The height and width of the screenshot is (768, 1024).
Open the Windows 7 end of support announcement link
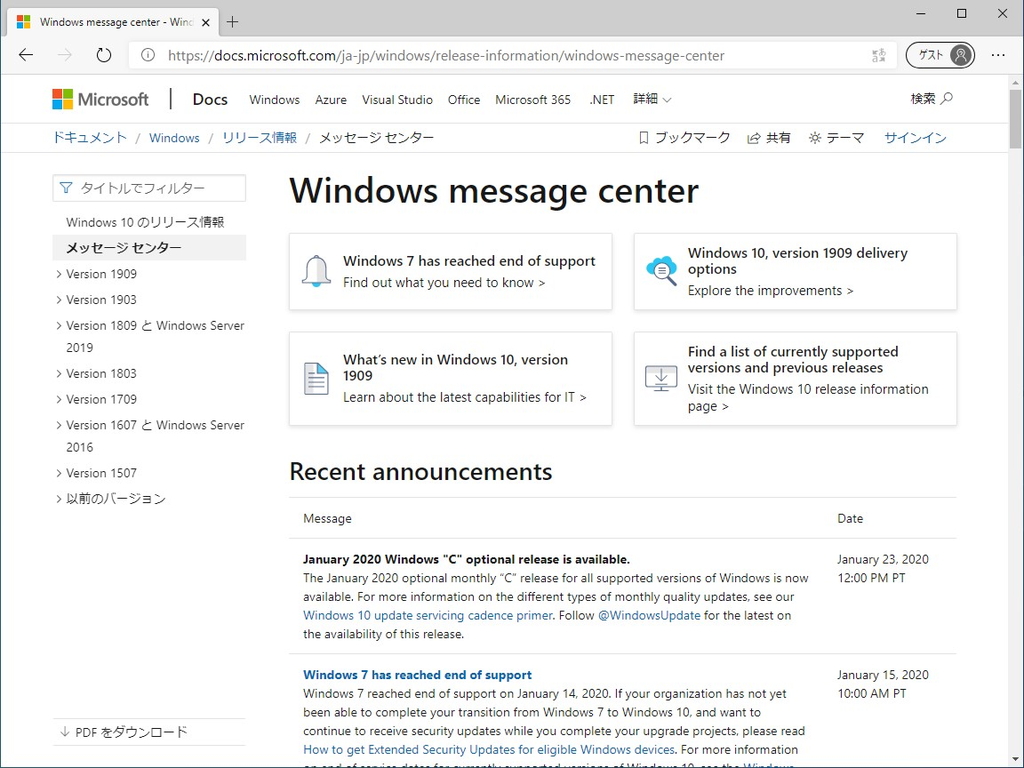417,674
